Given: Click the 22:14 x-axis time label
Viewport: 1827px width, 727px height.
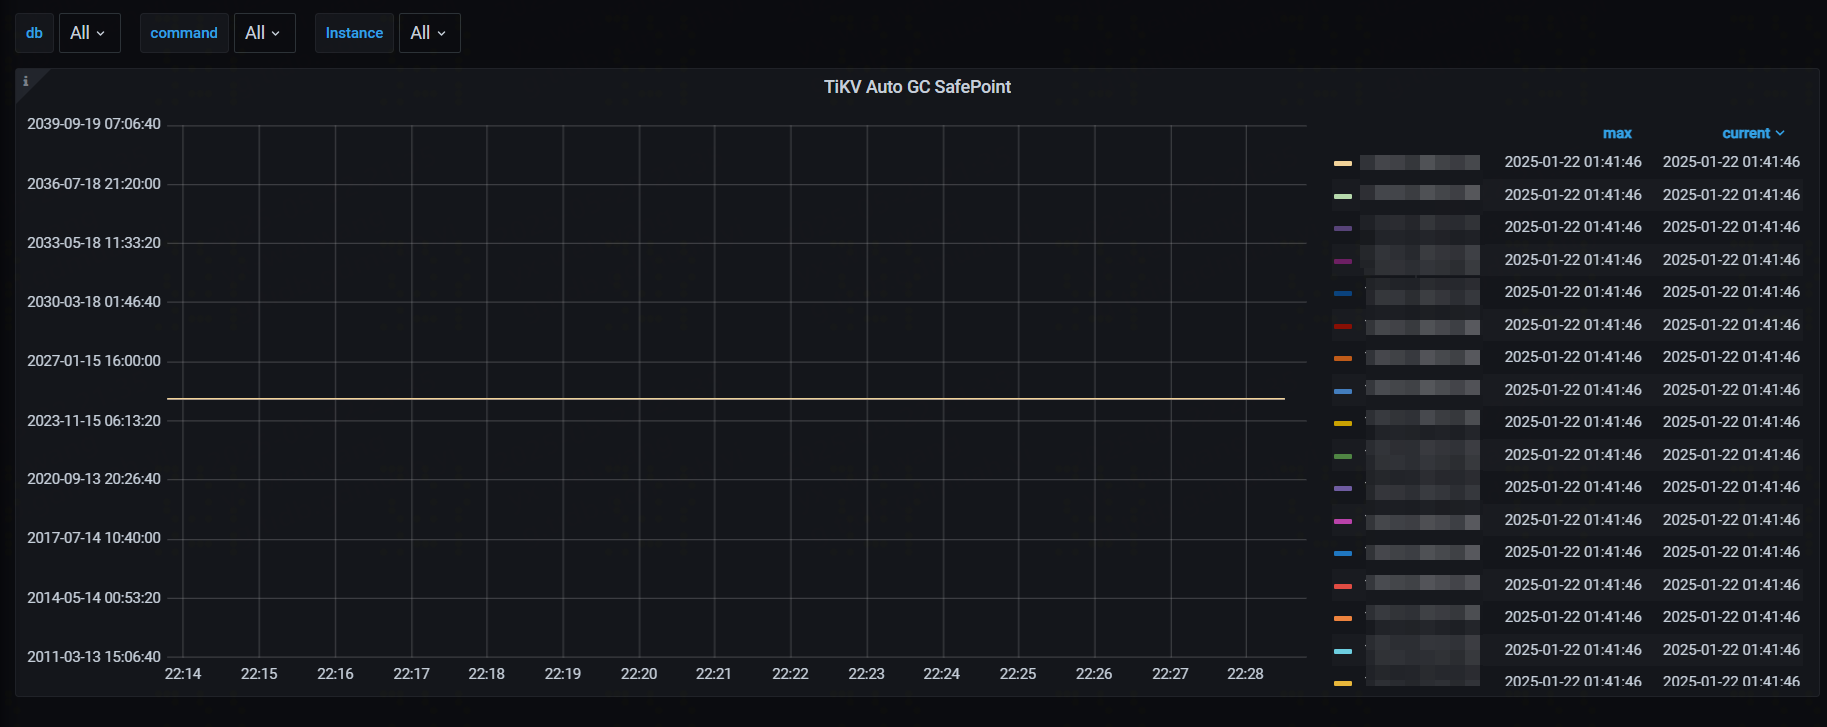Looking at the screenshot, I should click(x=183, y=674).
